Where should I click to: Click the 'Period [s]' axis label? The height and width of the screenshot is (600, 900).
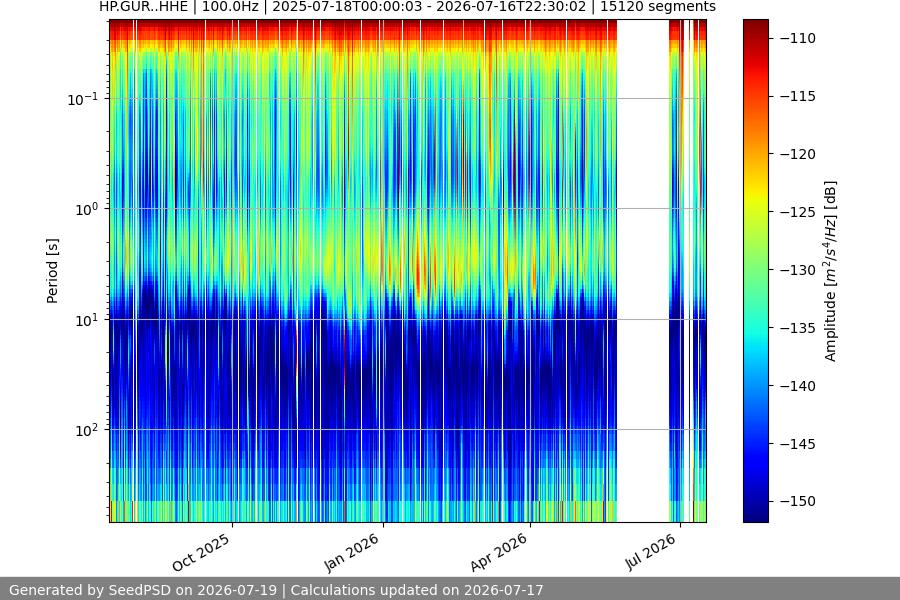(52, 271)
